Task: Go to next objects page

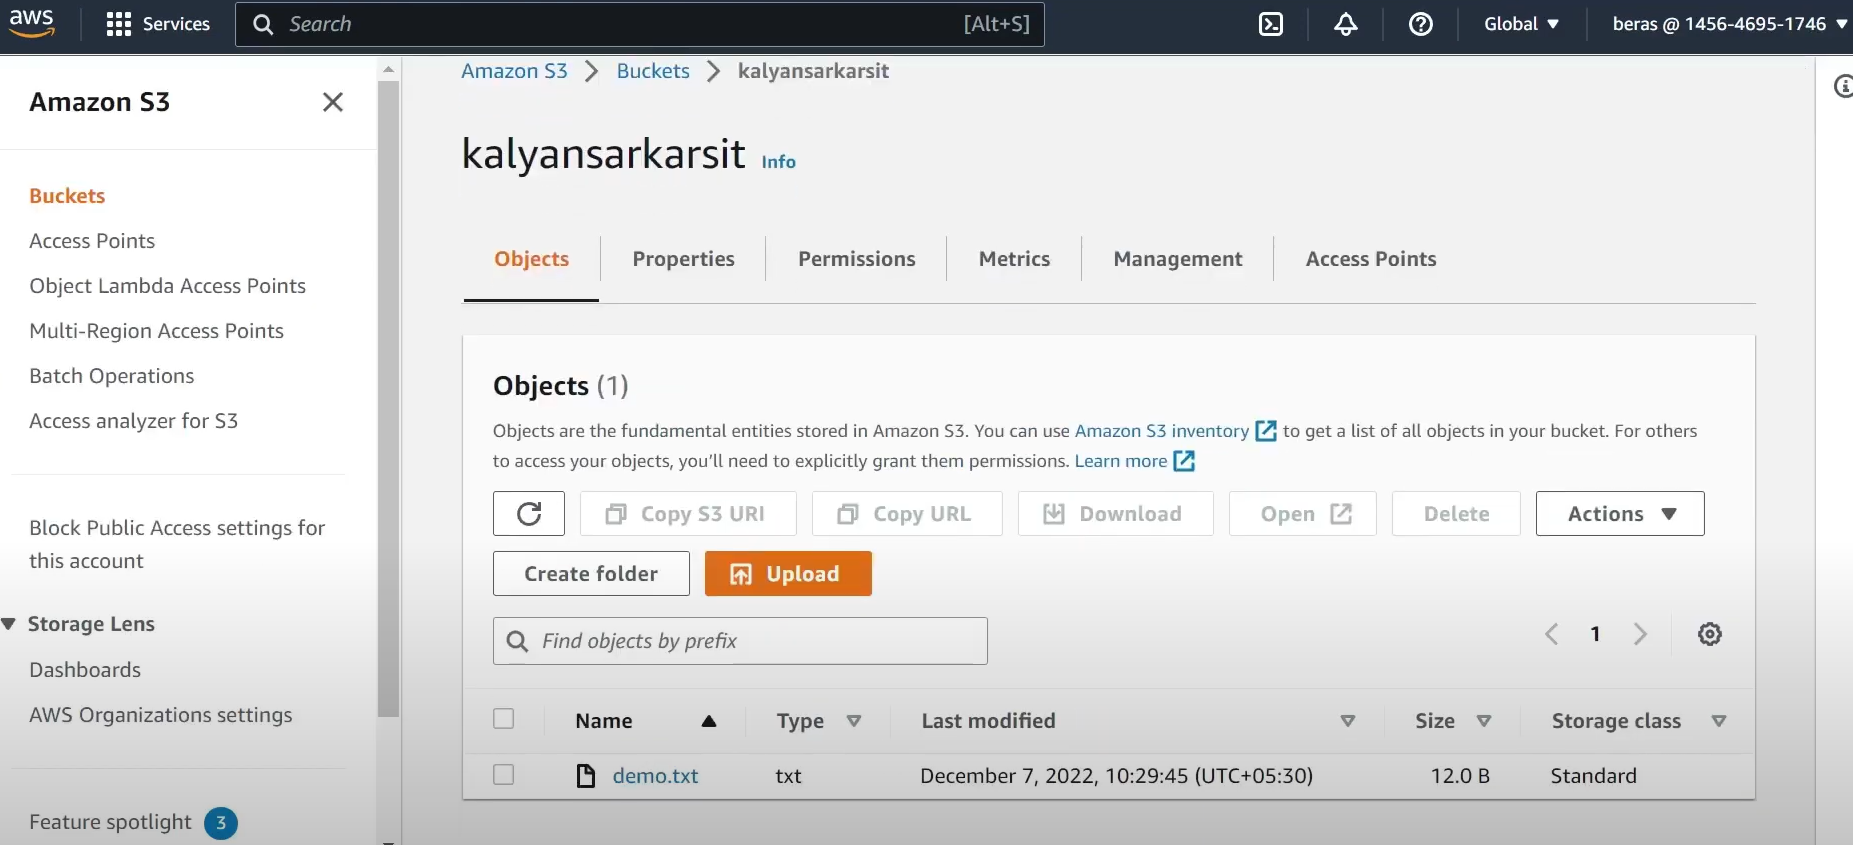Action: 1640,634
